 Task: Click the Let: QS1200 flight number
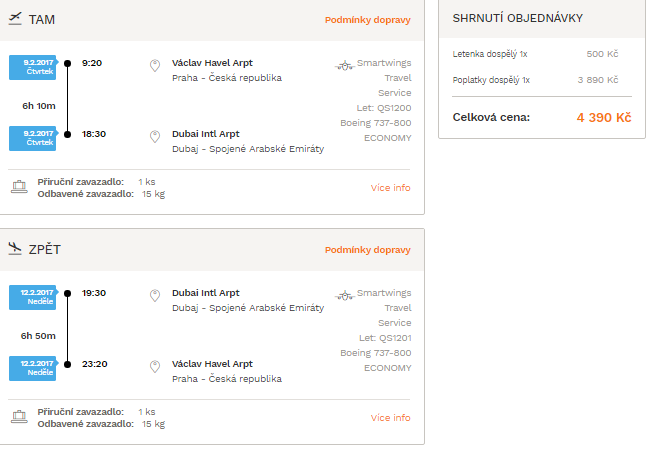(384, 108)
